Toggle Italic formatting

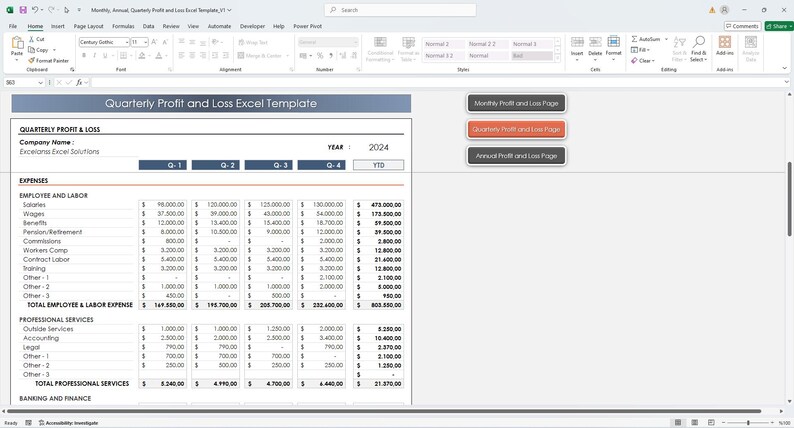(x=94, y=55)
